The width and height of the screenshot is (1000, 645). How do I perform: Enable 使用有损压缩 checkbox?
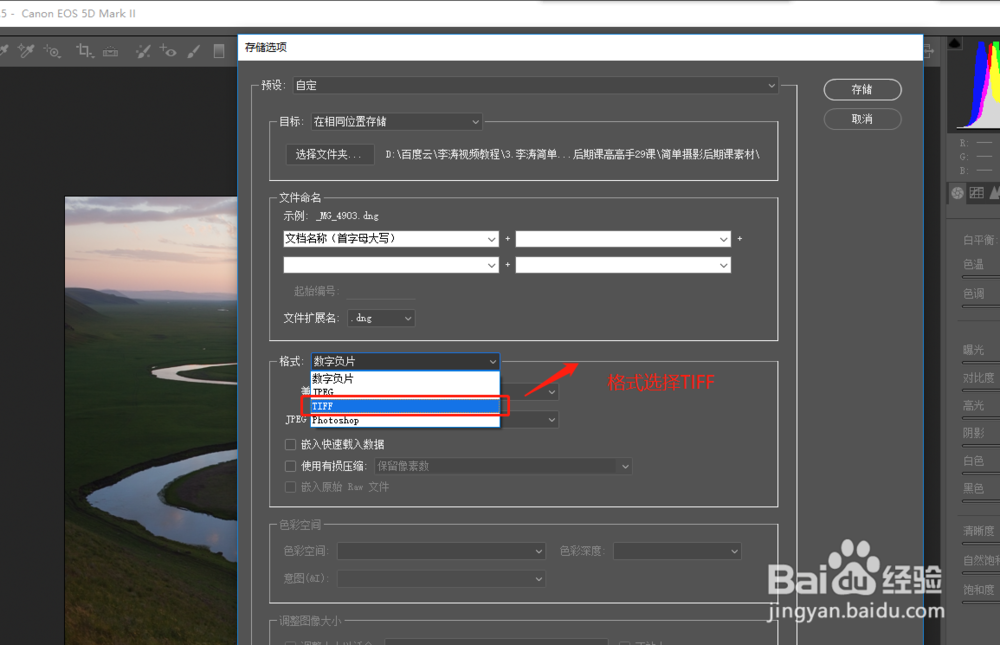(x=290, y=466)
